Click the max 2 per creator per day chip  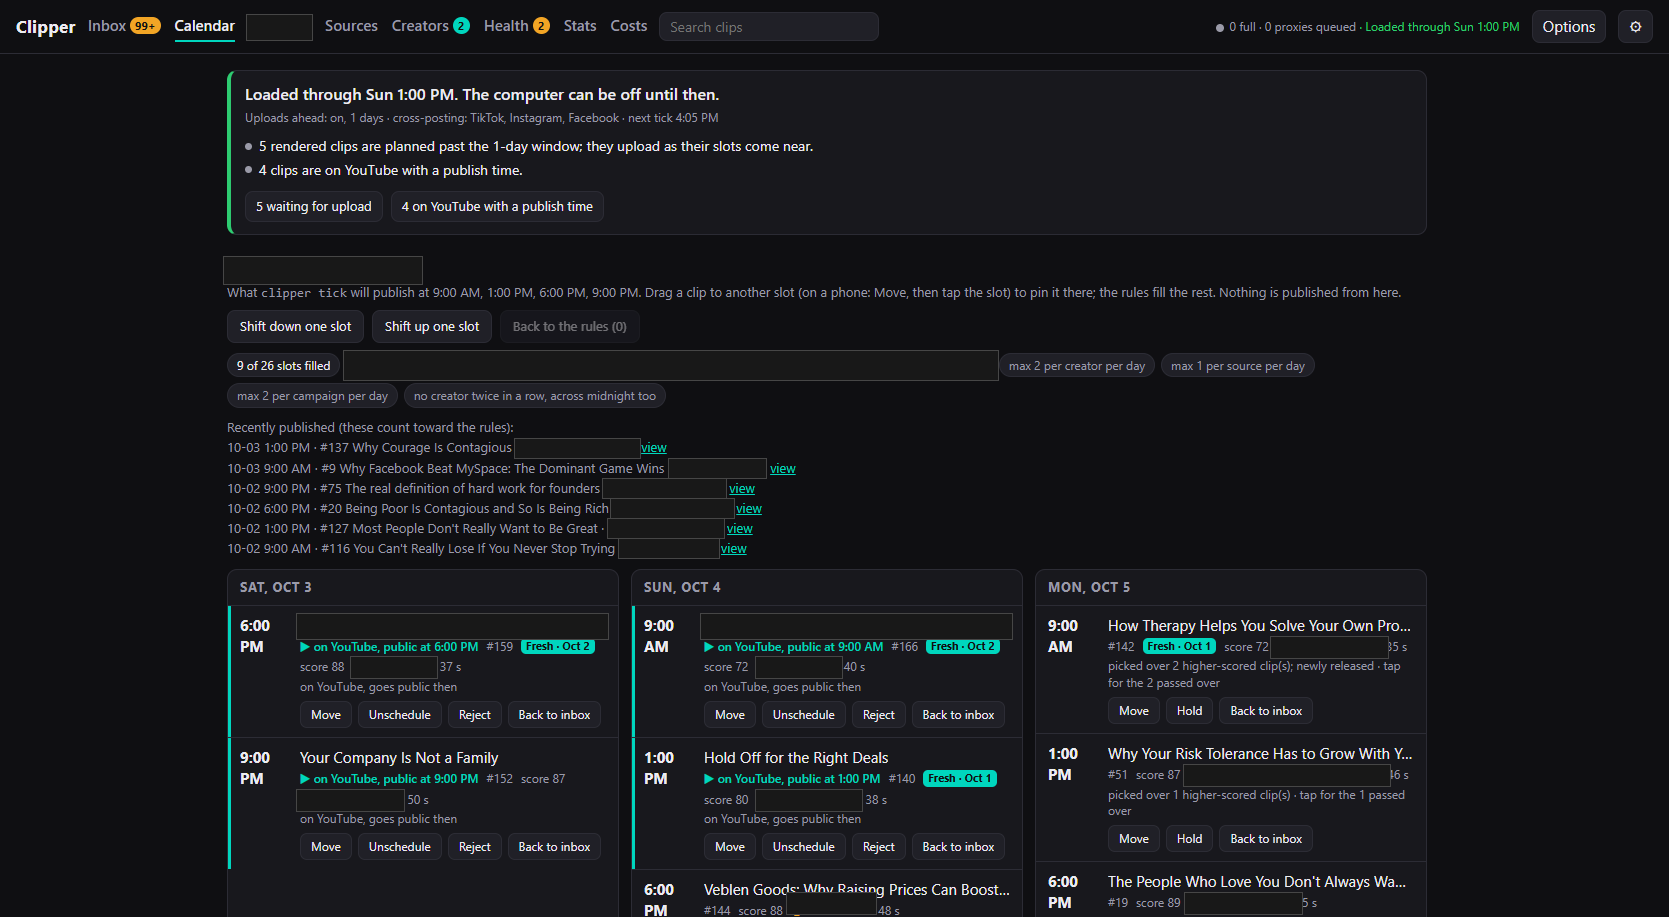[1077, 366]
